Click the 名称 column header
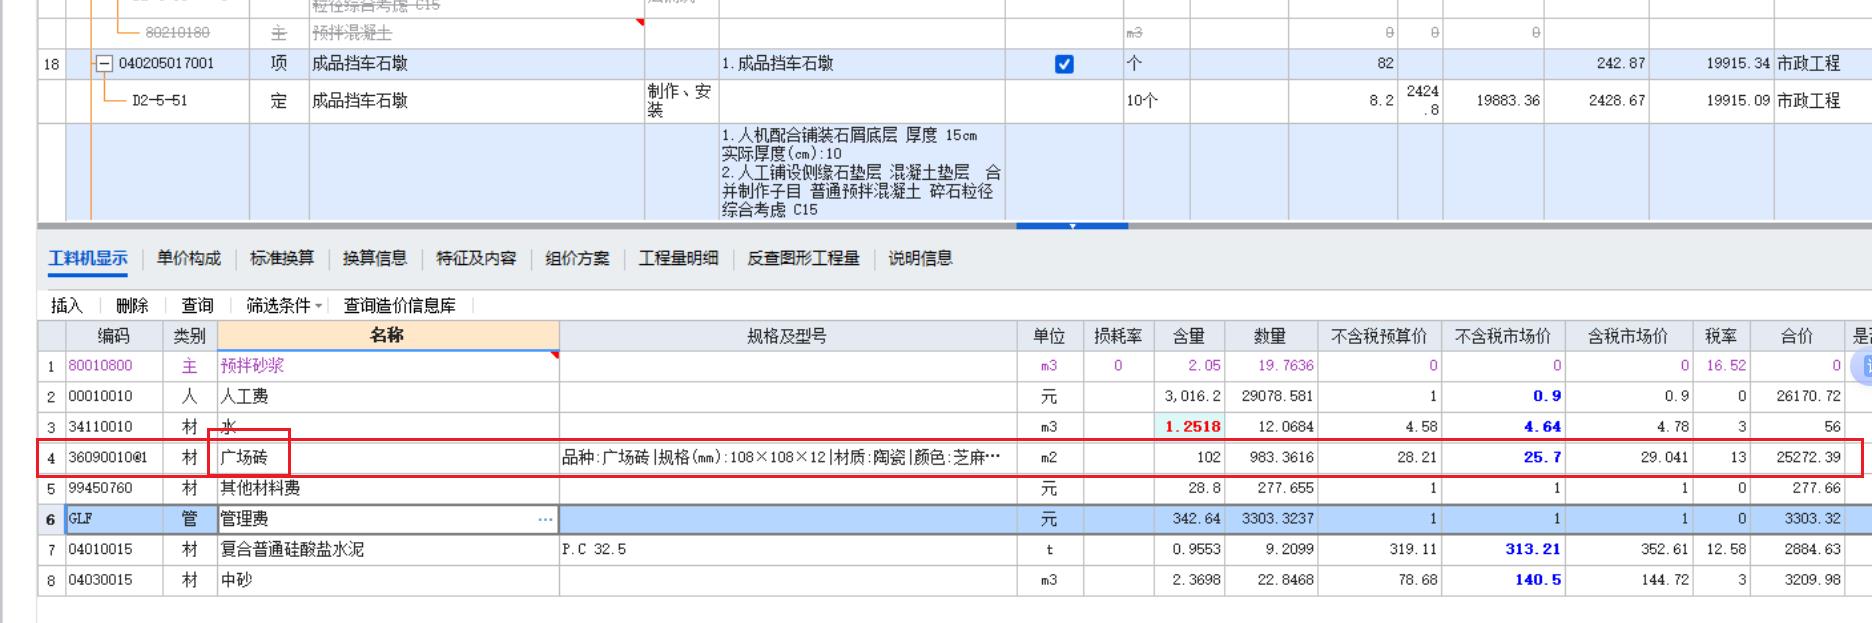The image size is (1872, 623). [x=388, y=336]
